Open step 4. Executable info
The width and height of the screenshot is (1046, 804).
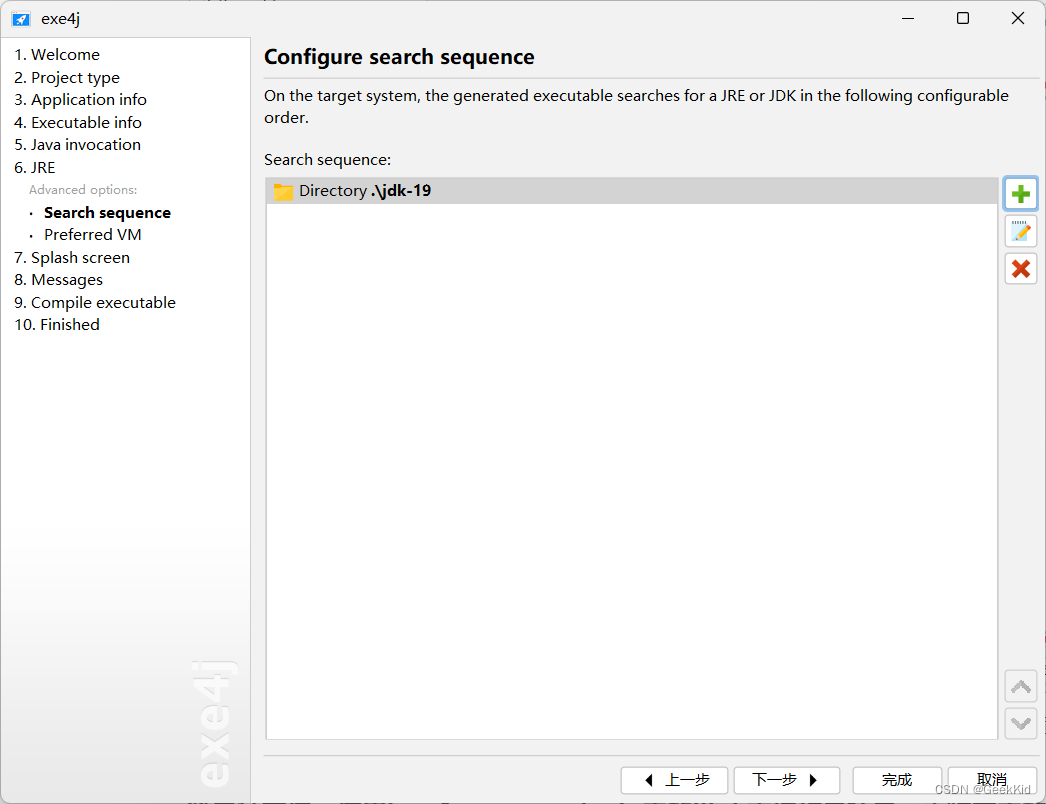[x=77, y=122]
